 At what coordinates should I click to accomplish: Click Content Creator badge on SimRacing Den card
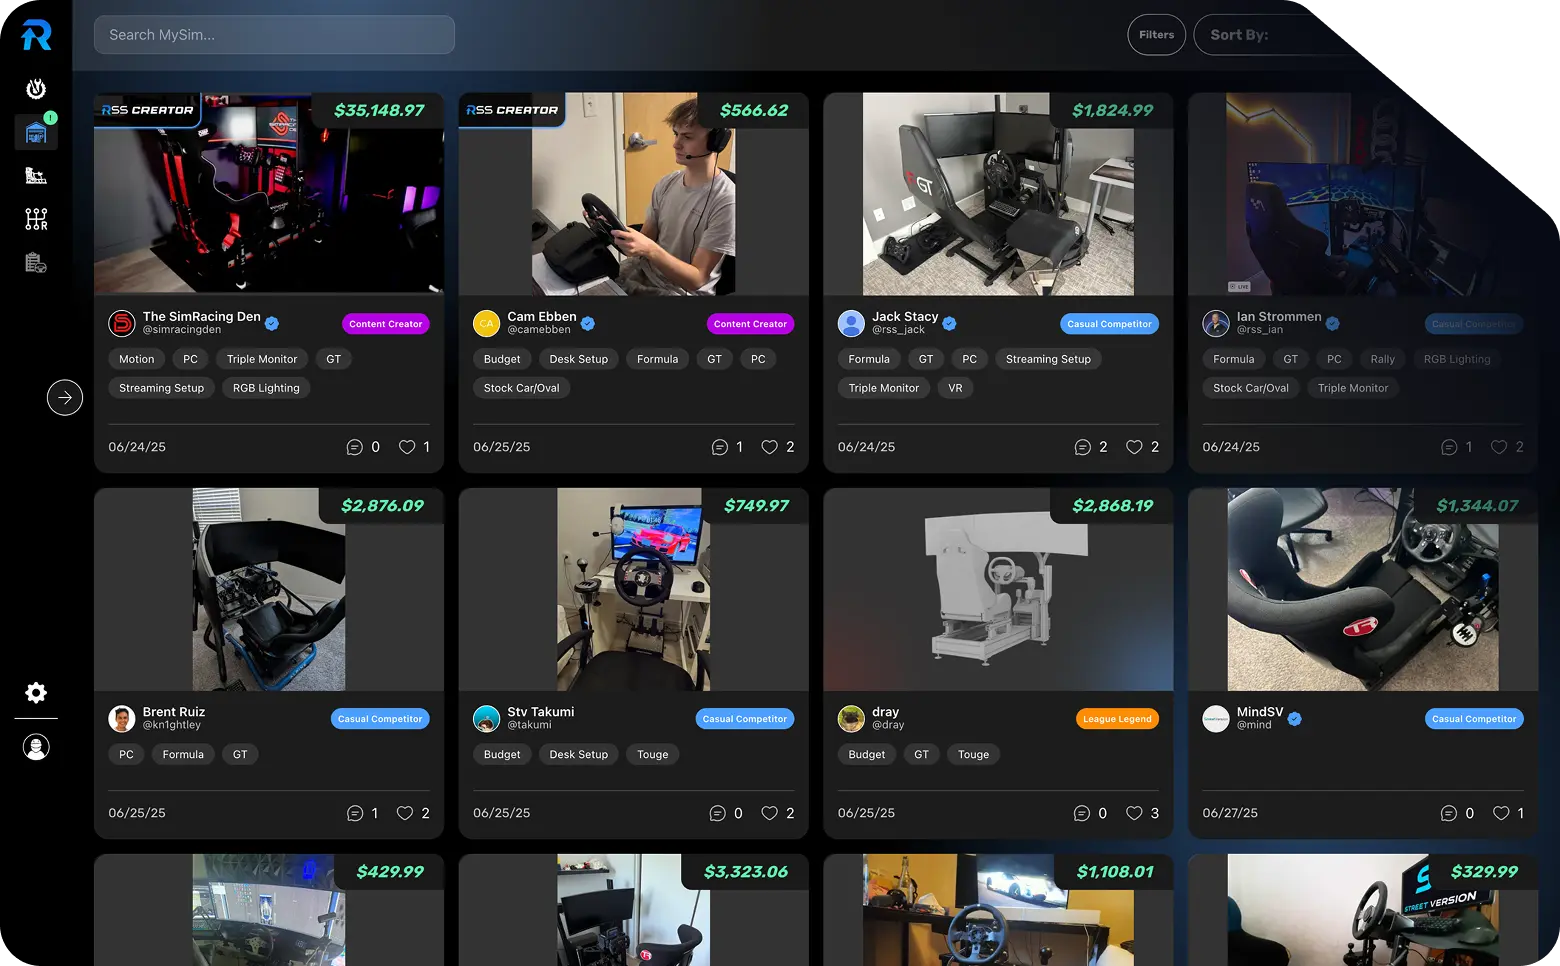click(x=386, y=324)
